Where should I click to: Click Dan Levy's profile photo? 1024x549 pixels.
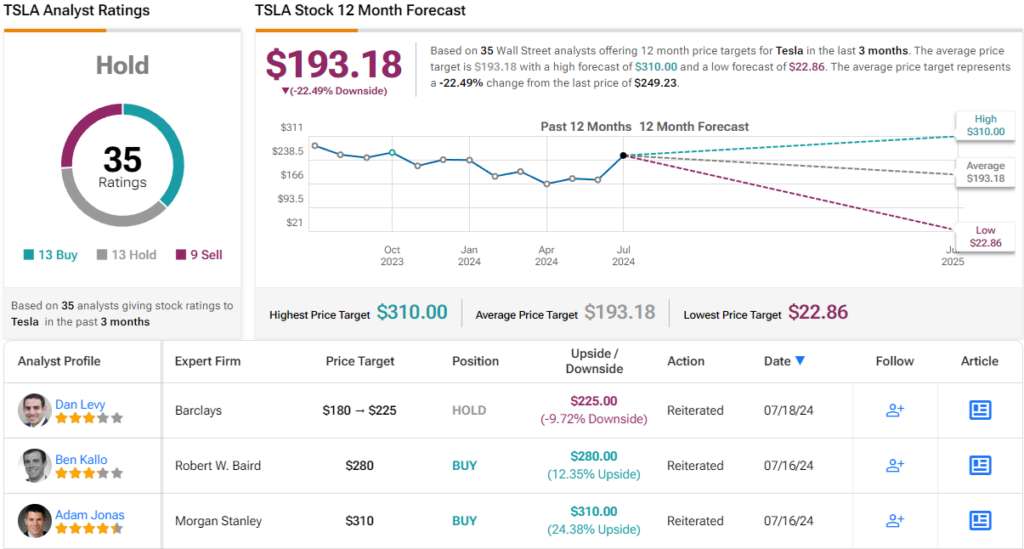click(x=34, y=410)
